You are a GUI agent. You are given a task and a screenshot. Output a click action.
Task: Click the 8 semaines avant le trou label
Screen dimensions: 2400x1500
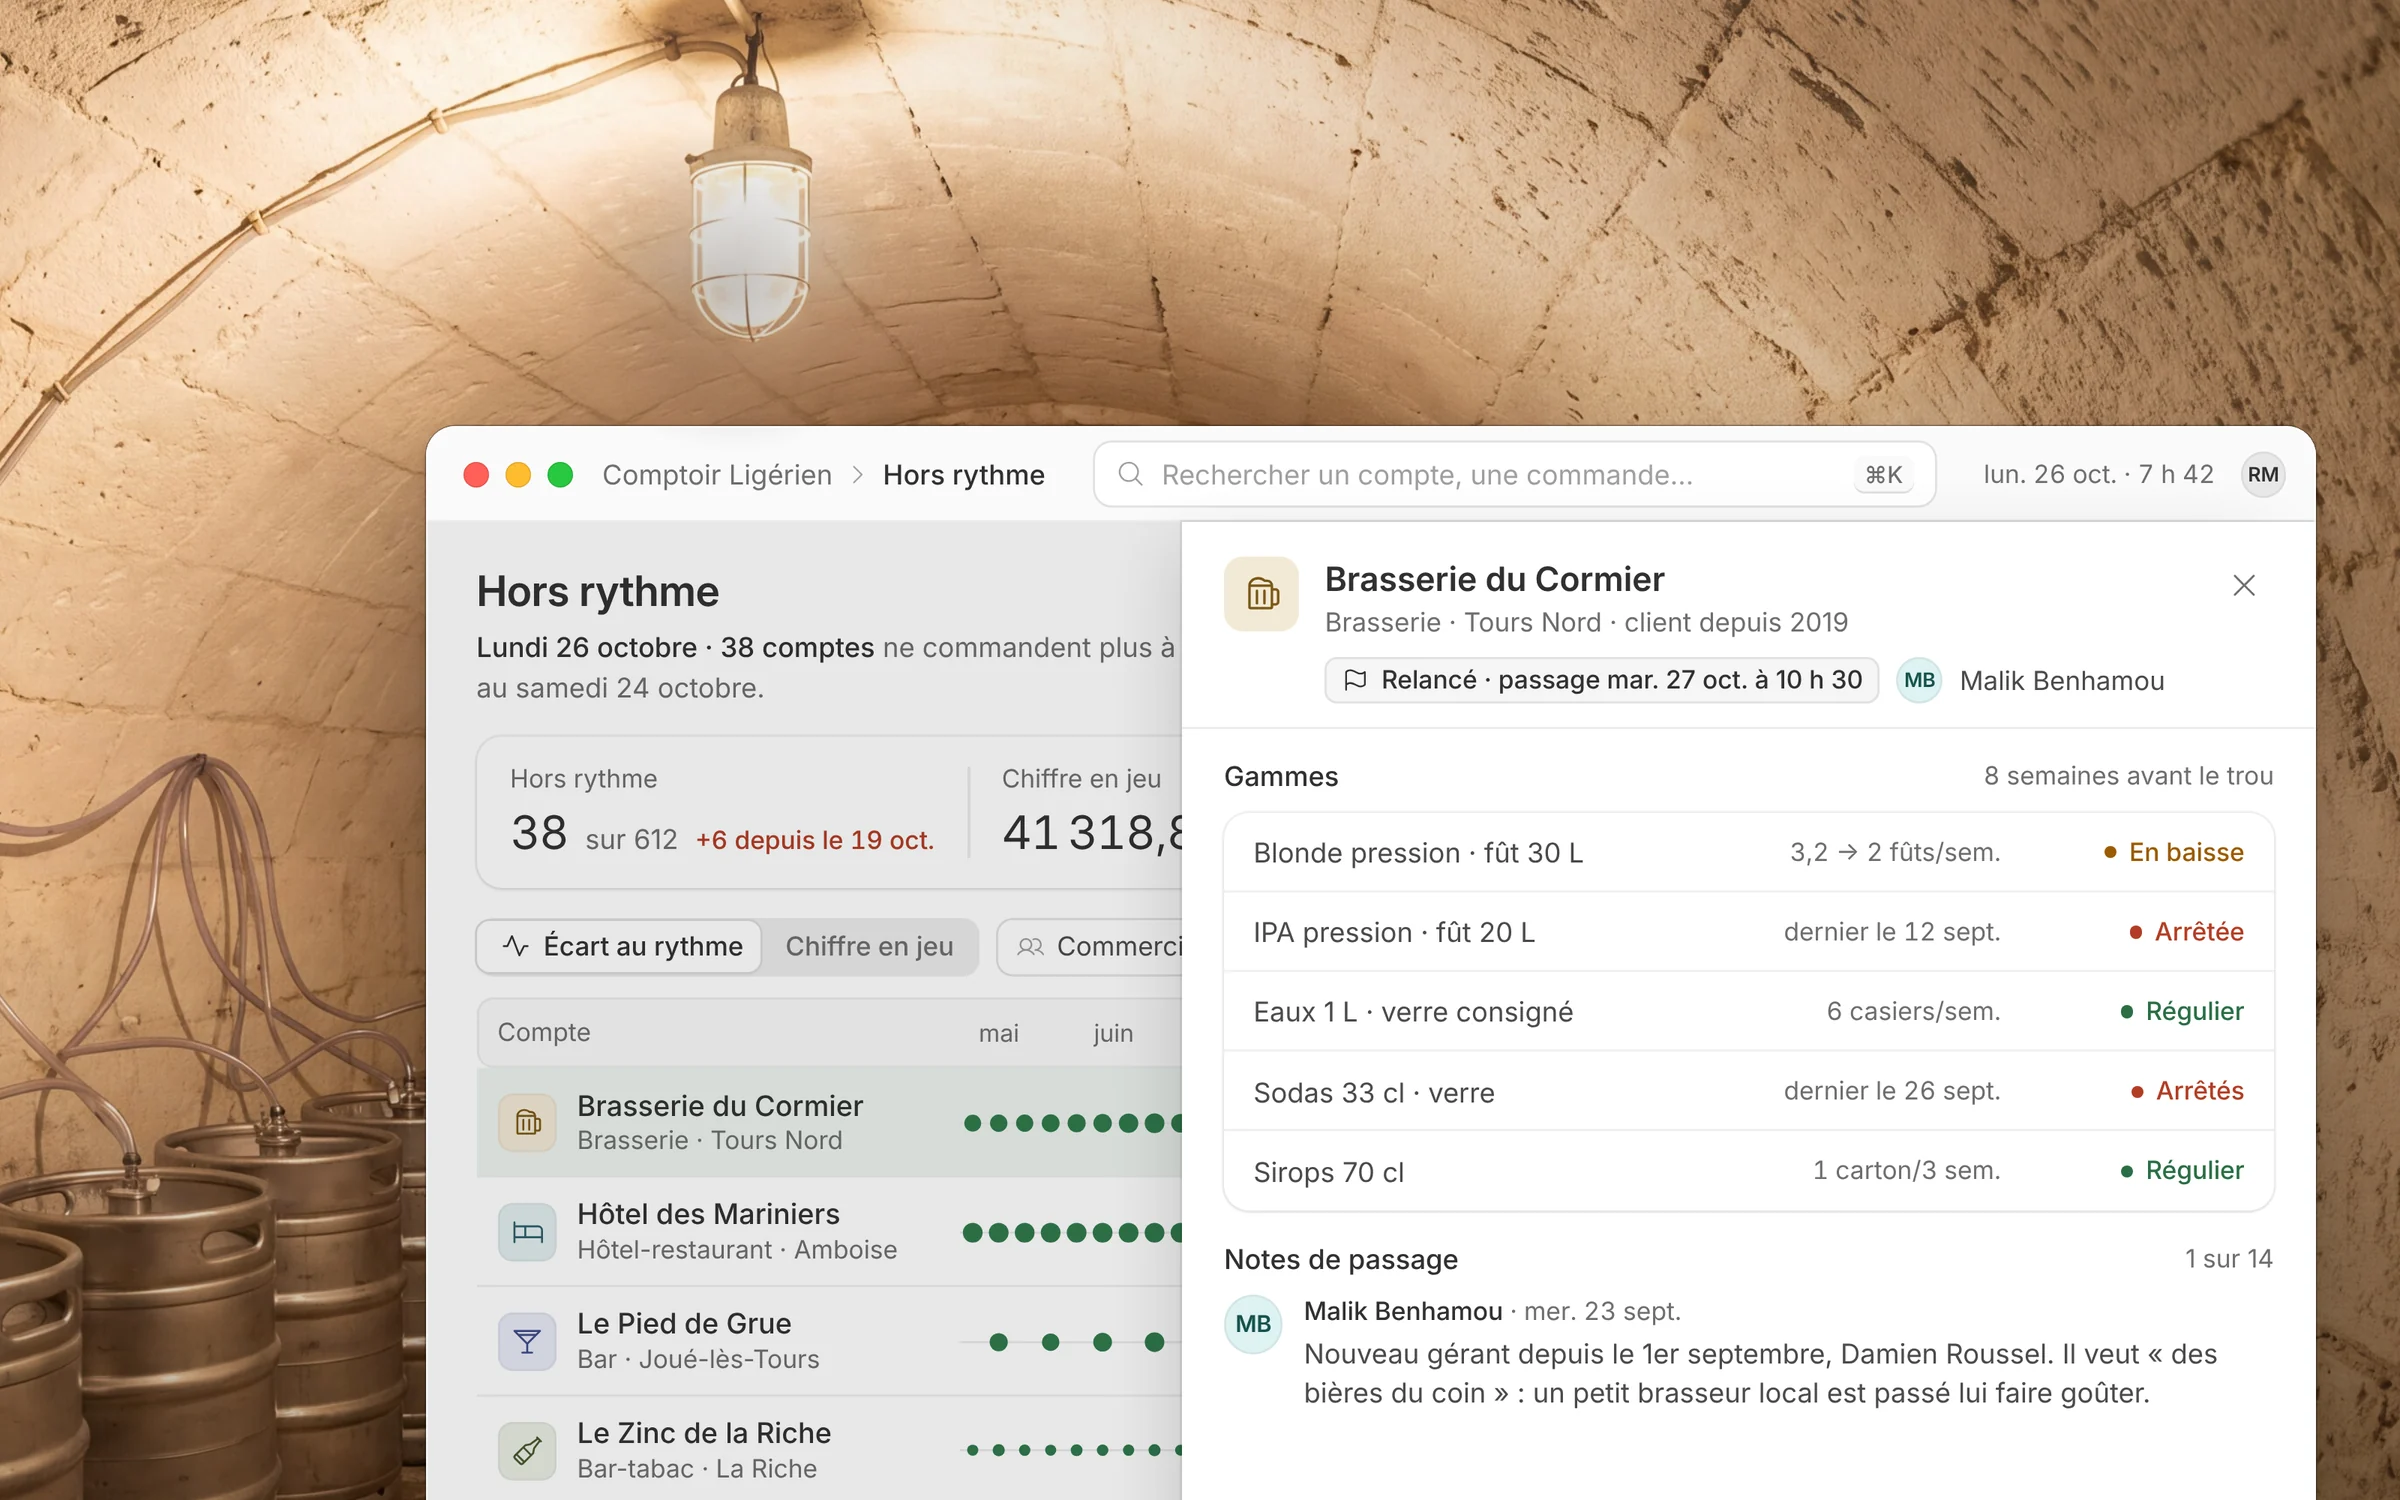[x=2128, y=775]
